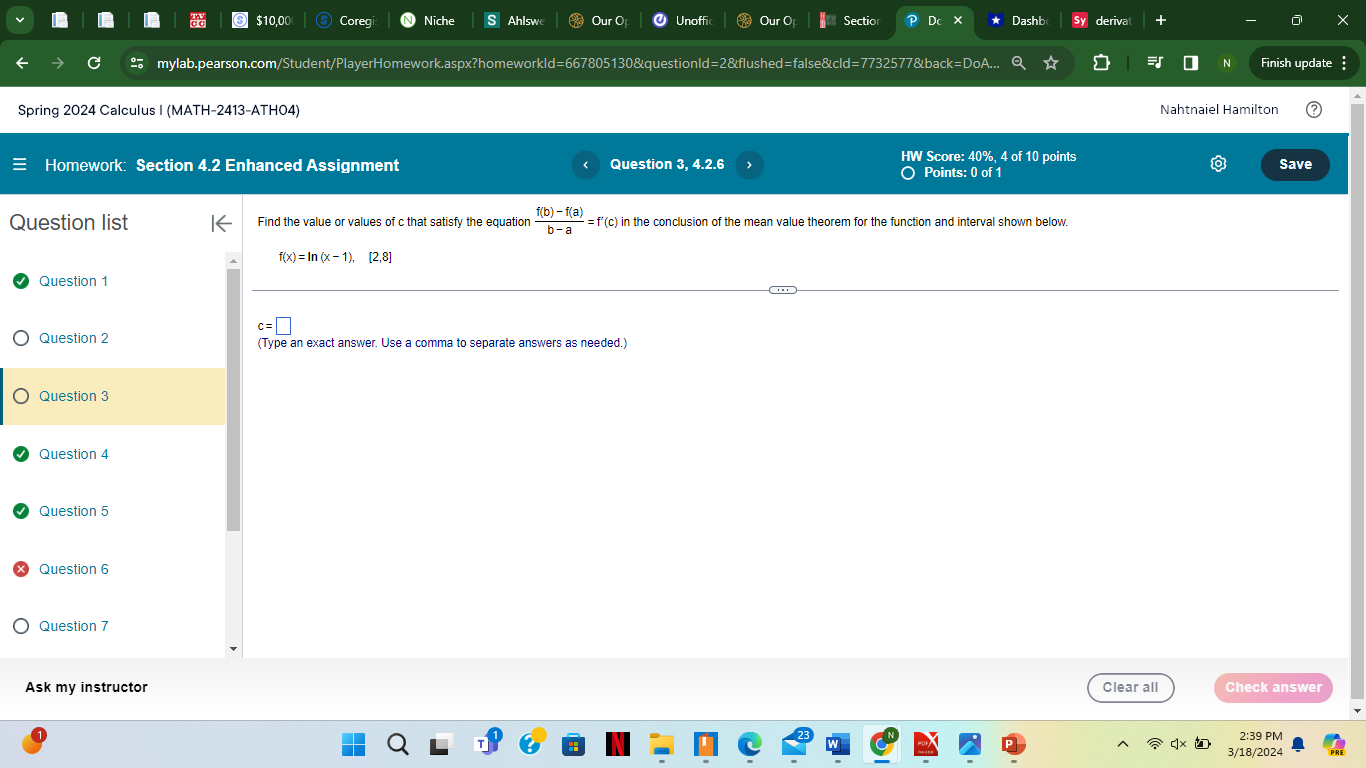Toggle the Chrome side panel
Screen dimensions: 1366x768
[x=1190, y=63]
